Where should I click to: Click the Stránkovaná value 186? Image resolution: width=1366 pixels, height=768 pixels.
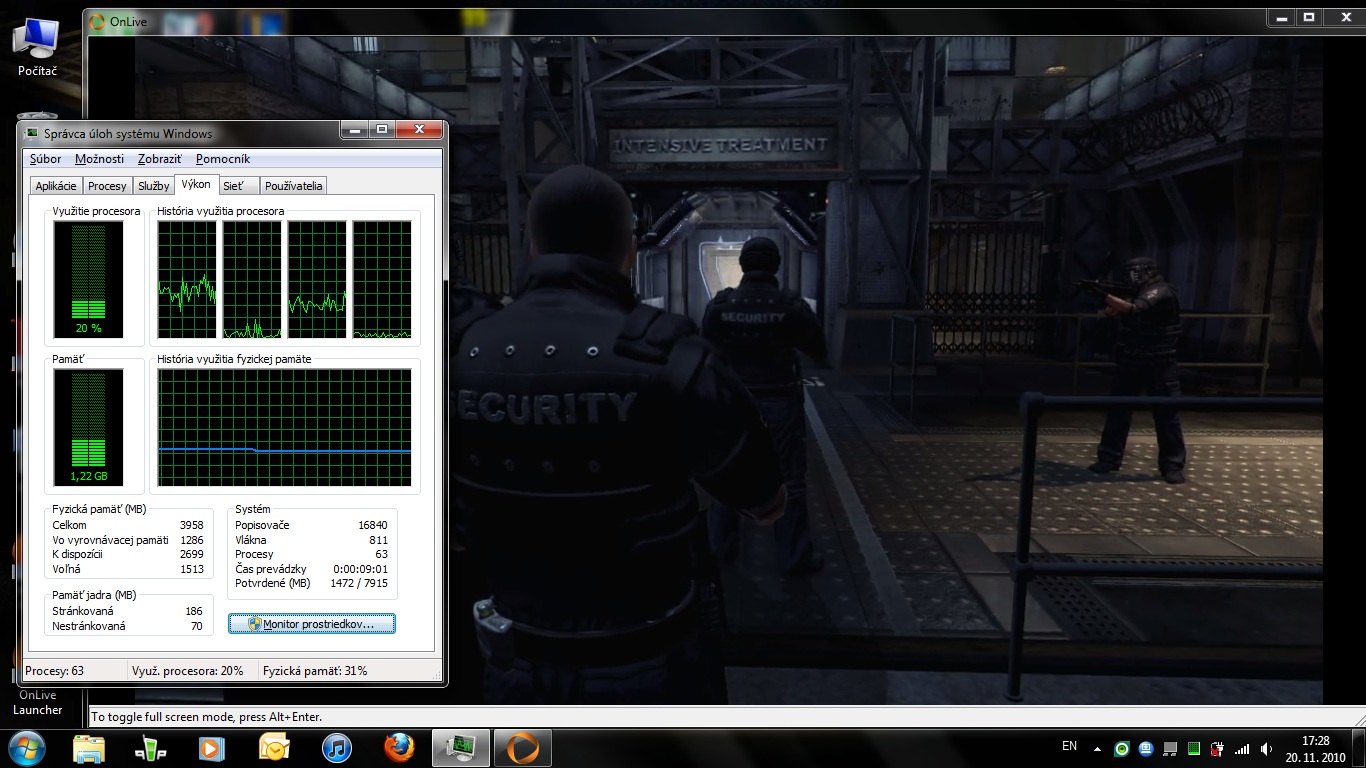(193, 611)
